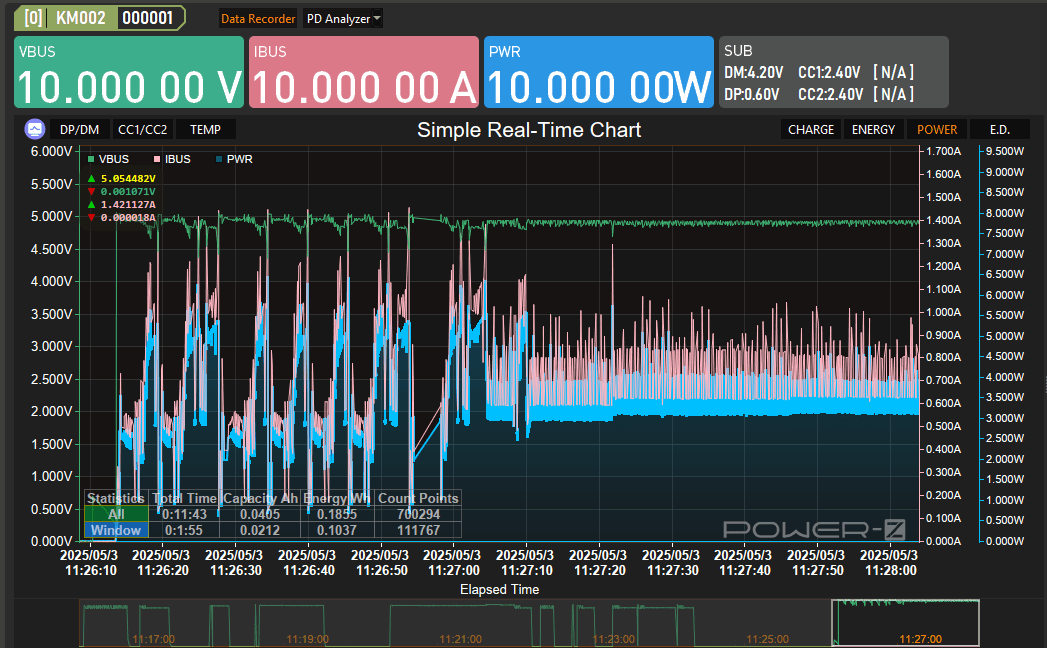Toggle the PWR legend series

[x=234, y=159]
